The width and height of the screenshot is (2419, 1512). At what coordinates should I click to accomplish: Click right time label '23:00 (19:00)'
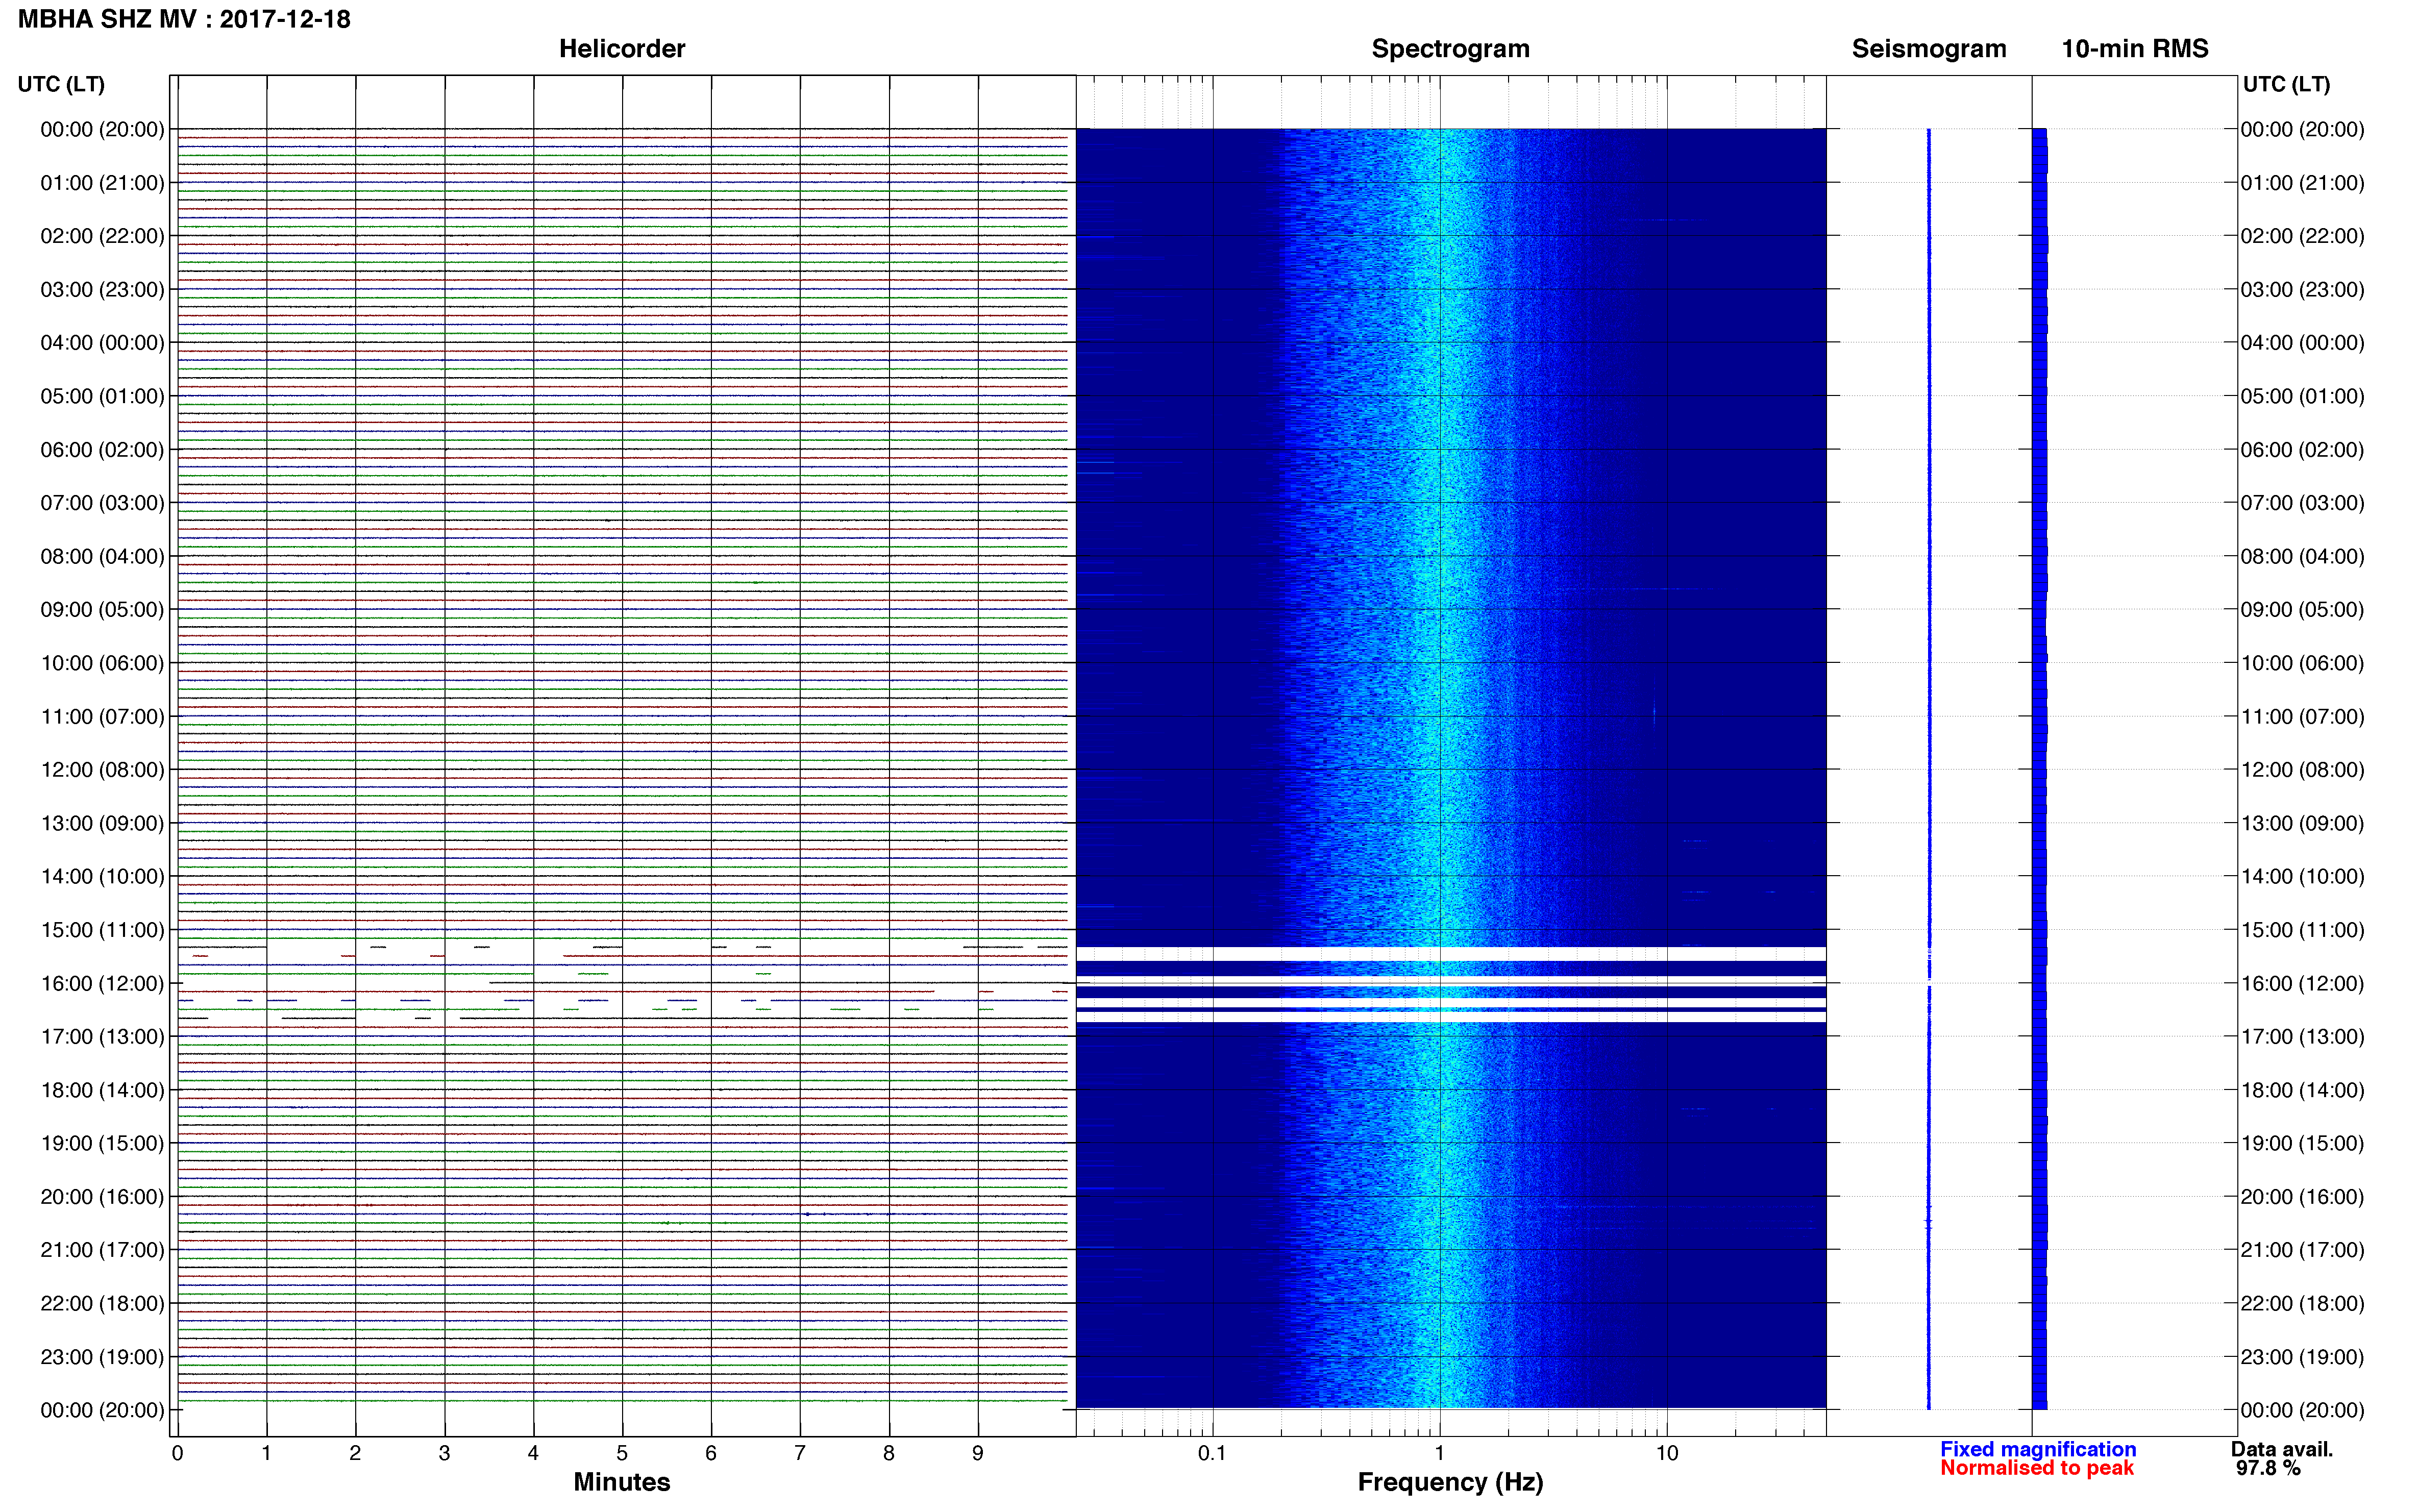coord(2302,1357)
